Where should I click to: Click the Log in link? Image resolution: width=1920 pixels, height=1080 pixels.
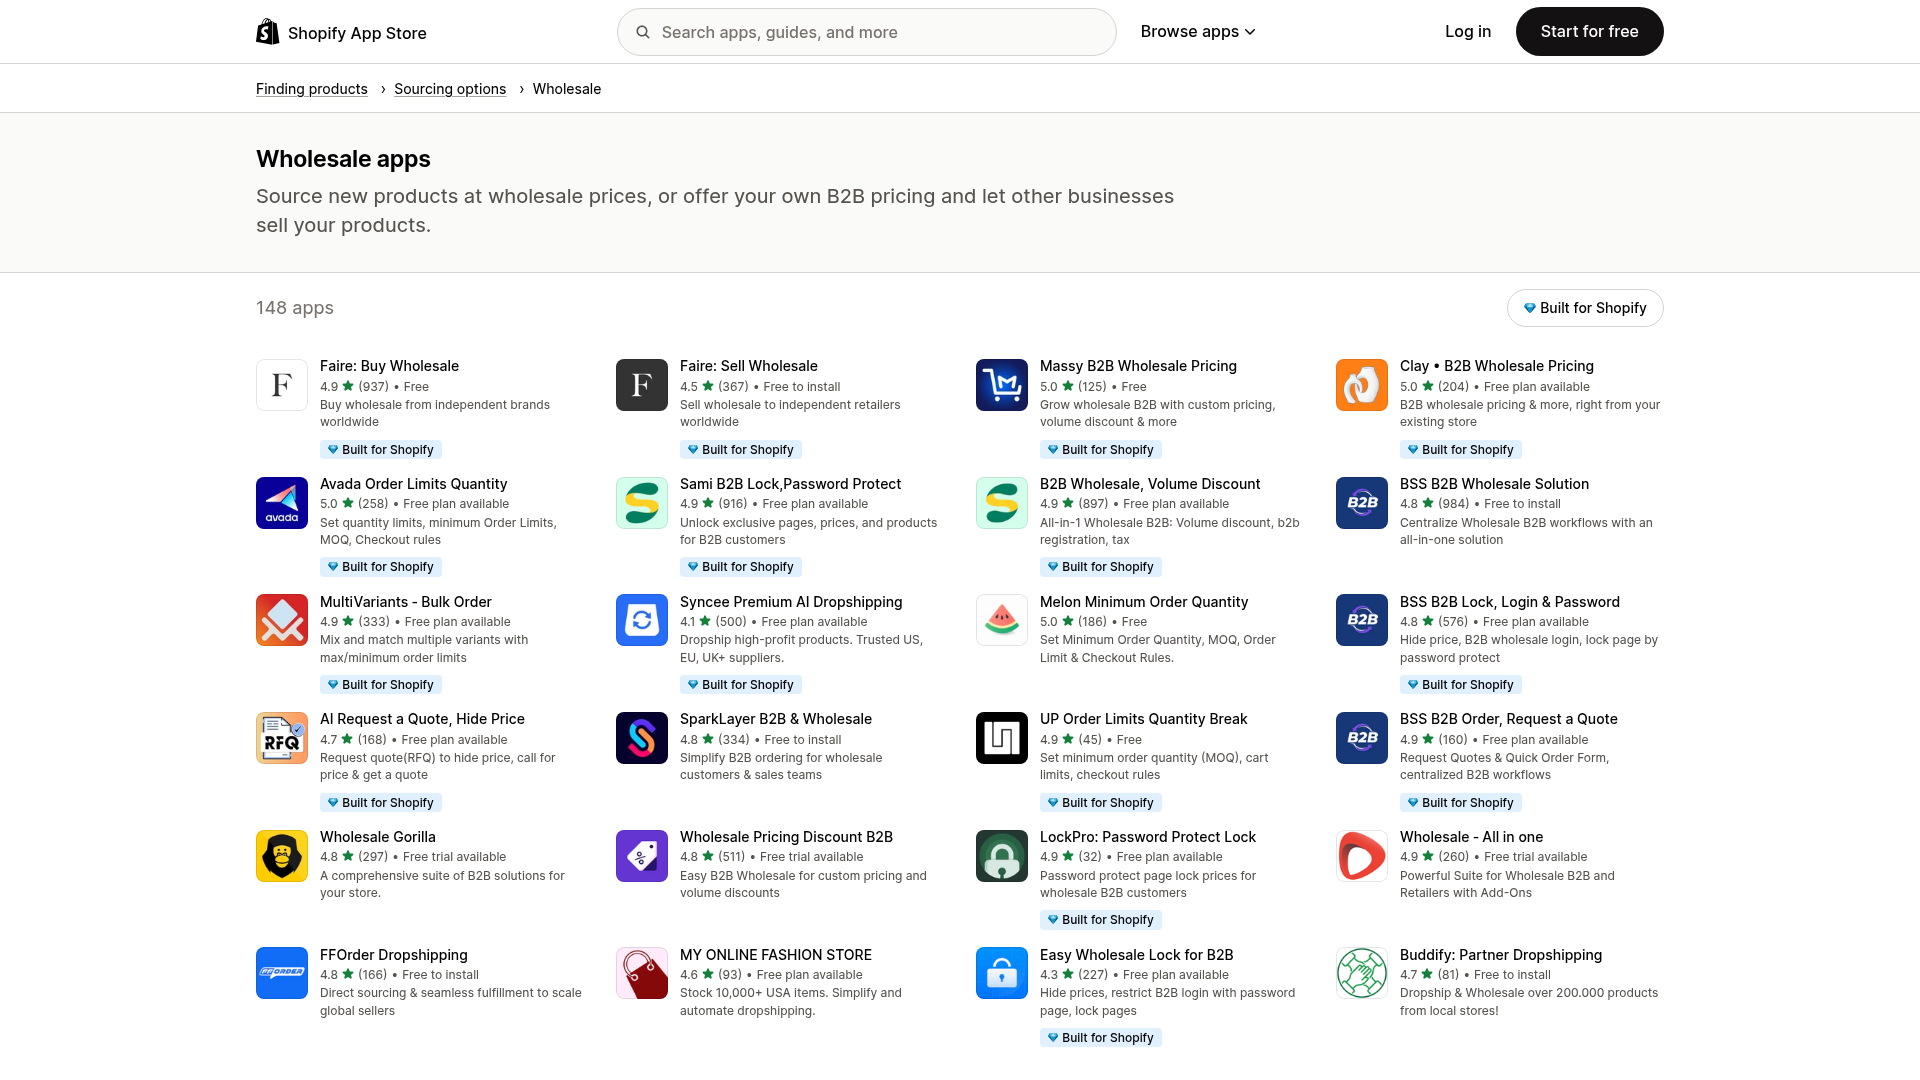(1468, 32)
